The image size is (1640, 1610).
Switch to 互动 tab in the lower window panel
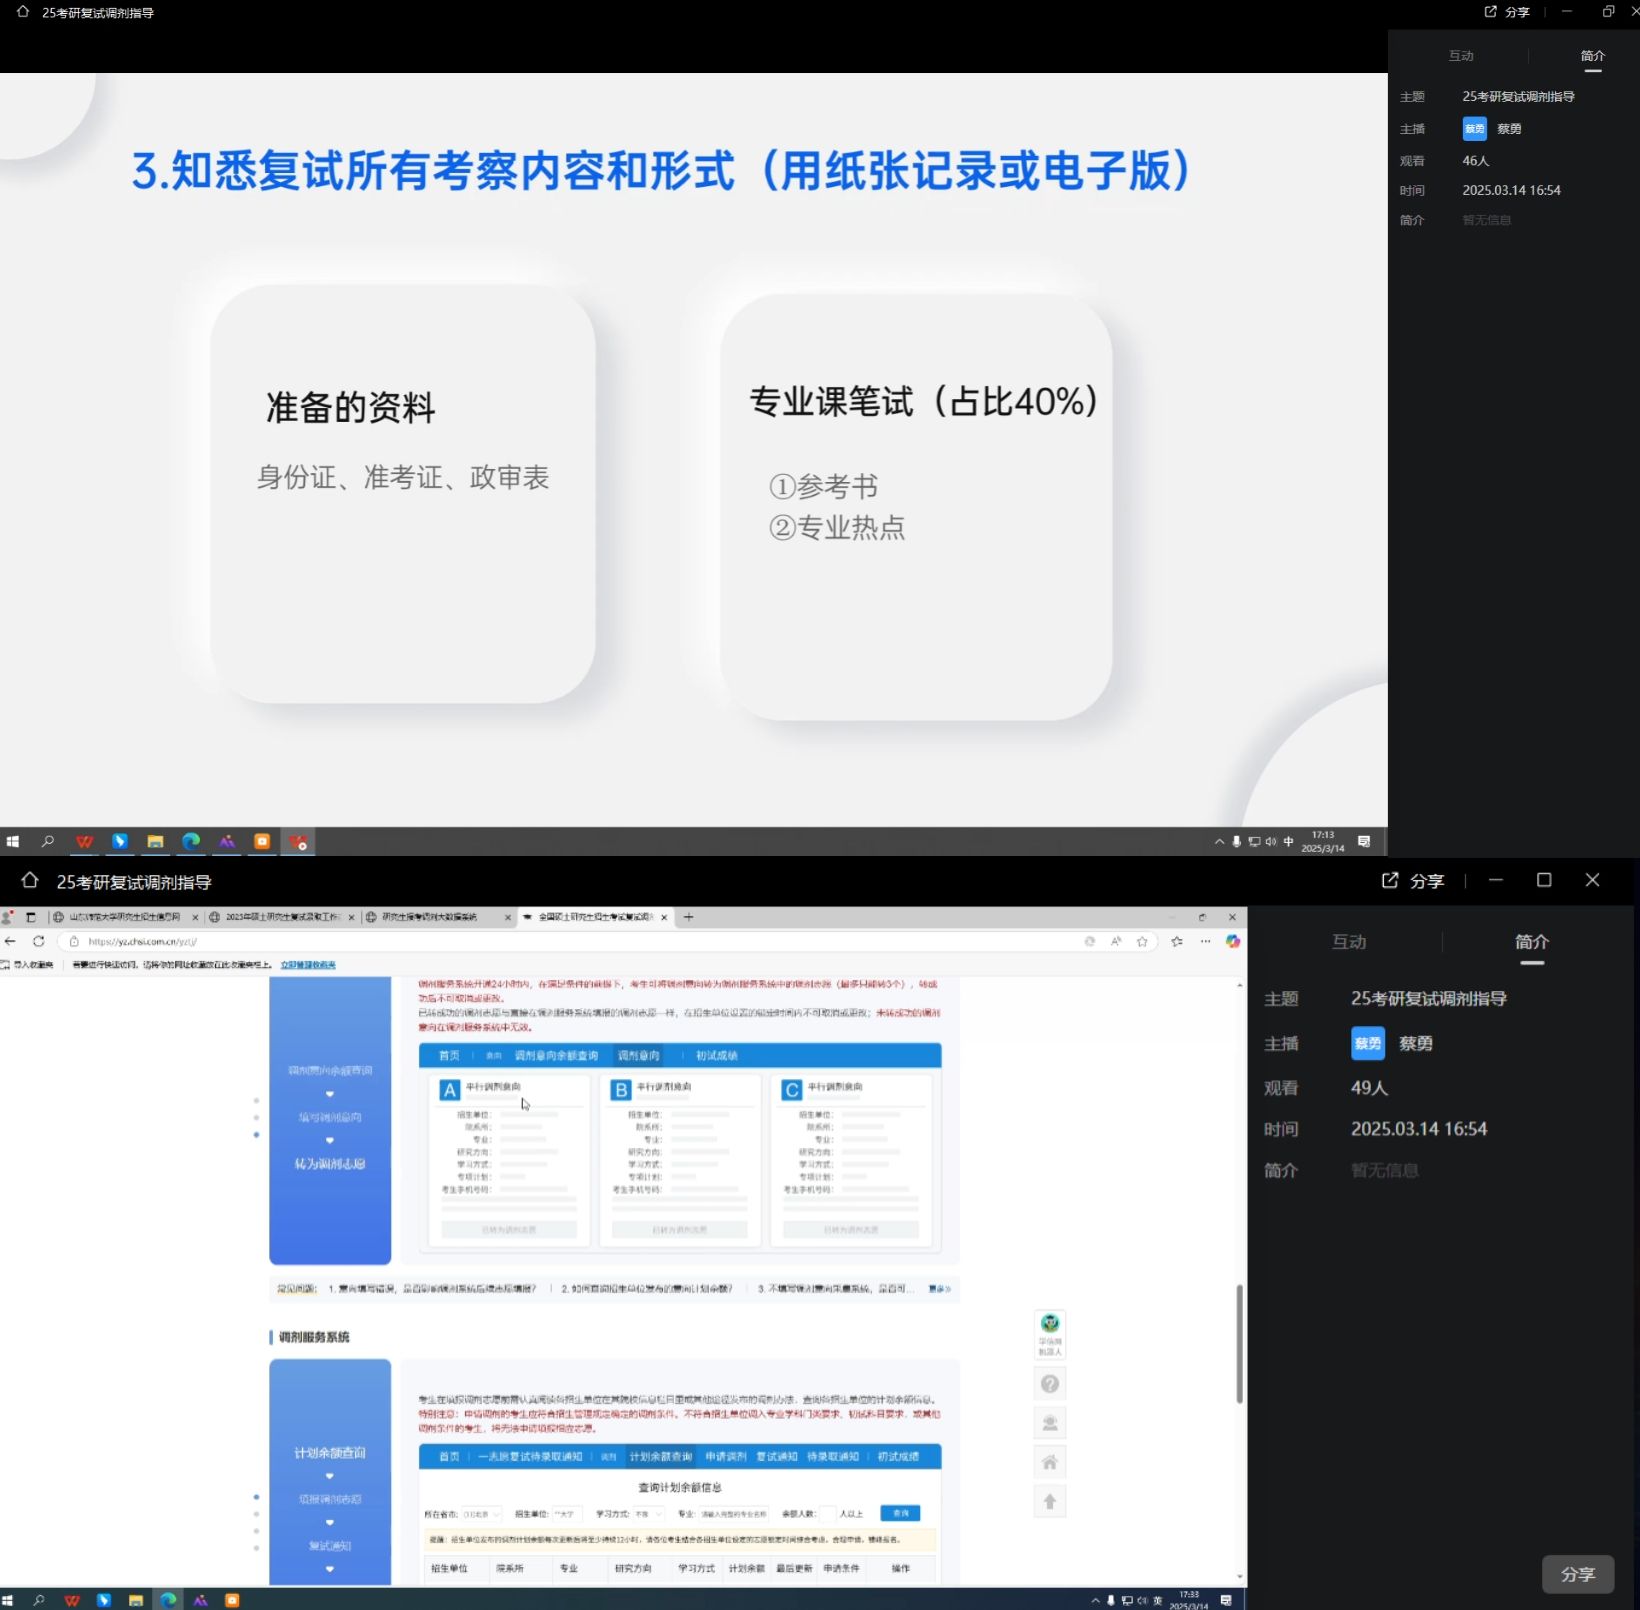(1348, 942)
